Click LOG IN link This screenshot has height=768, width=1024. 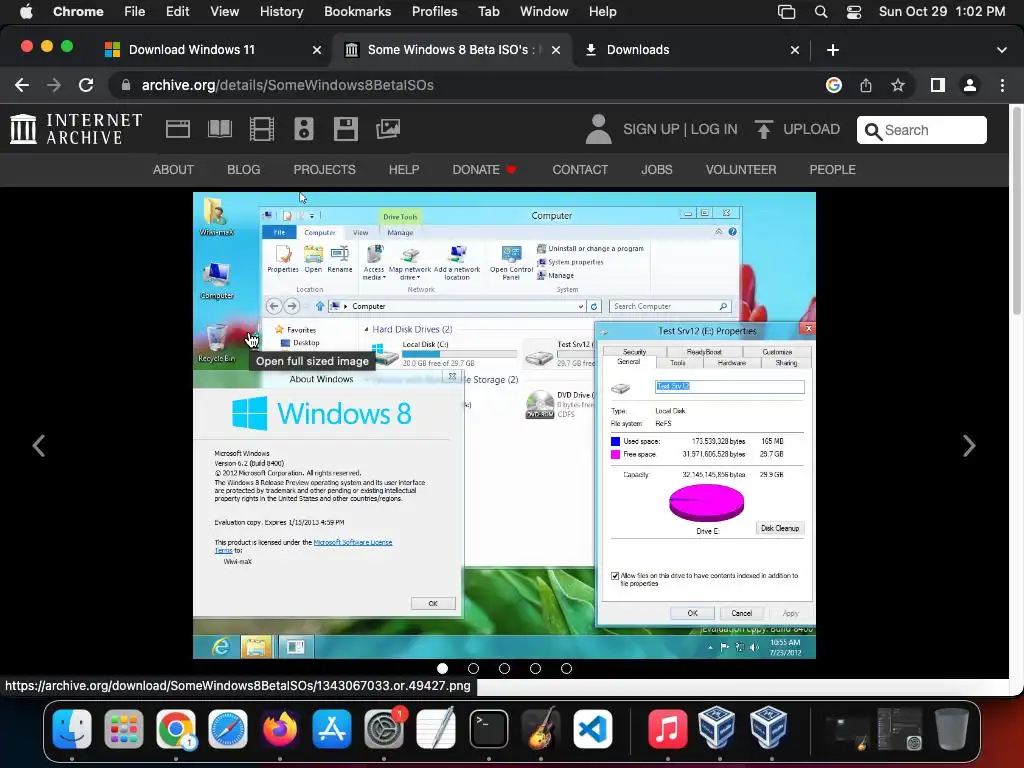(714, 129)
